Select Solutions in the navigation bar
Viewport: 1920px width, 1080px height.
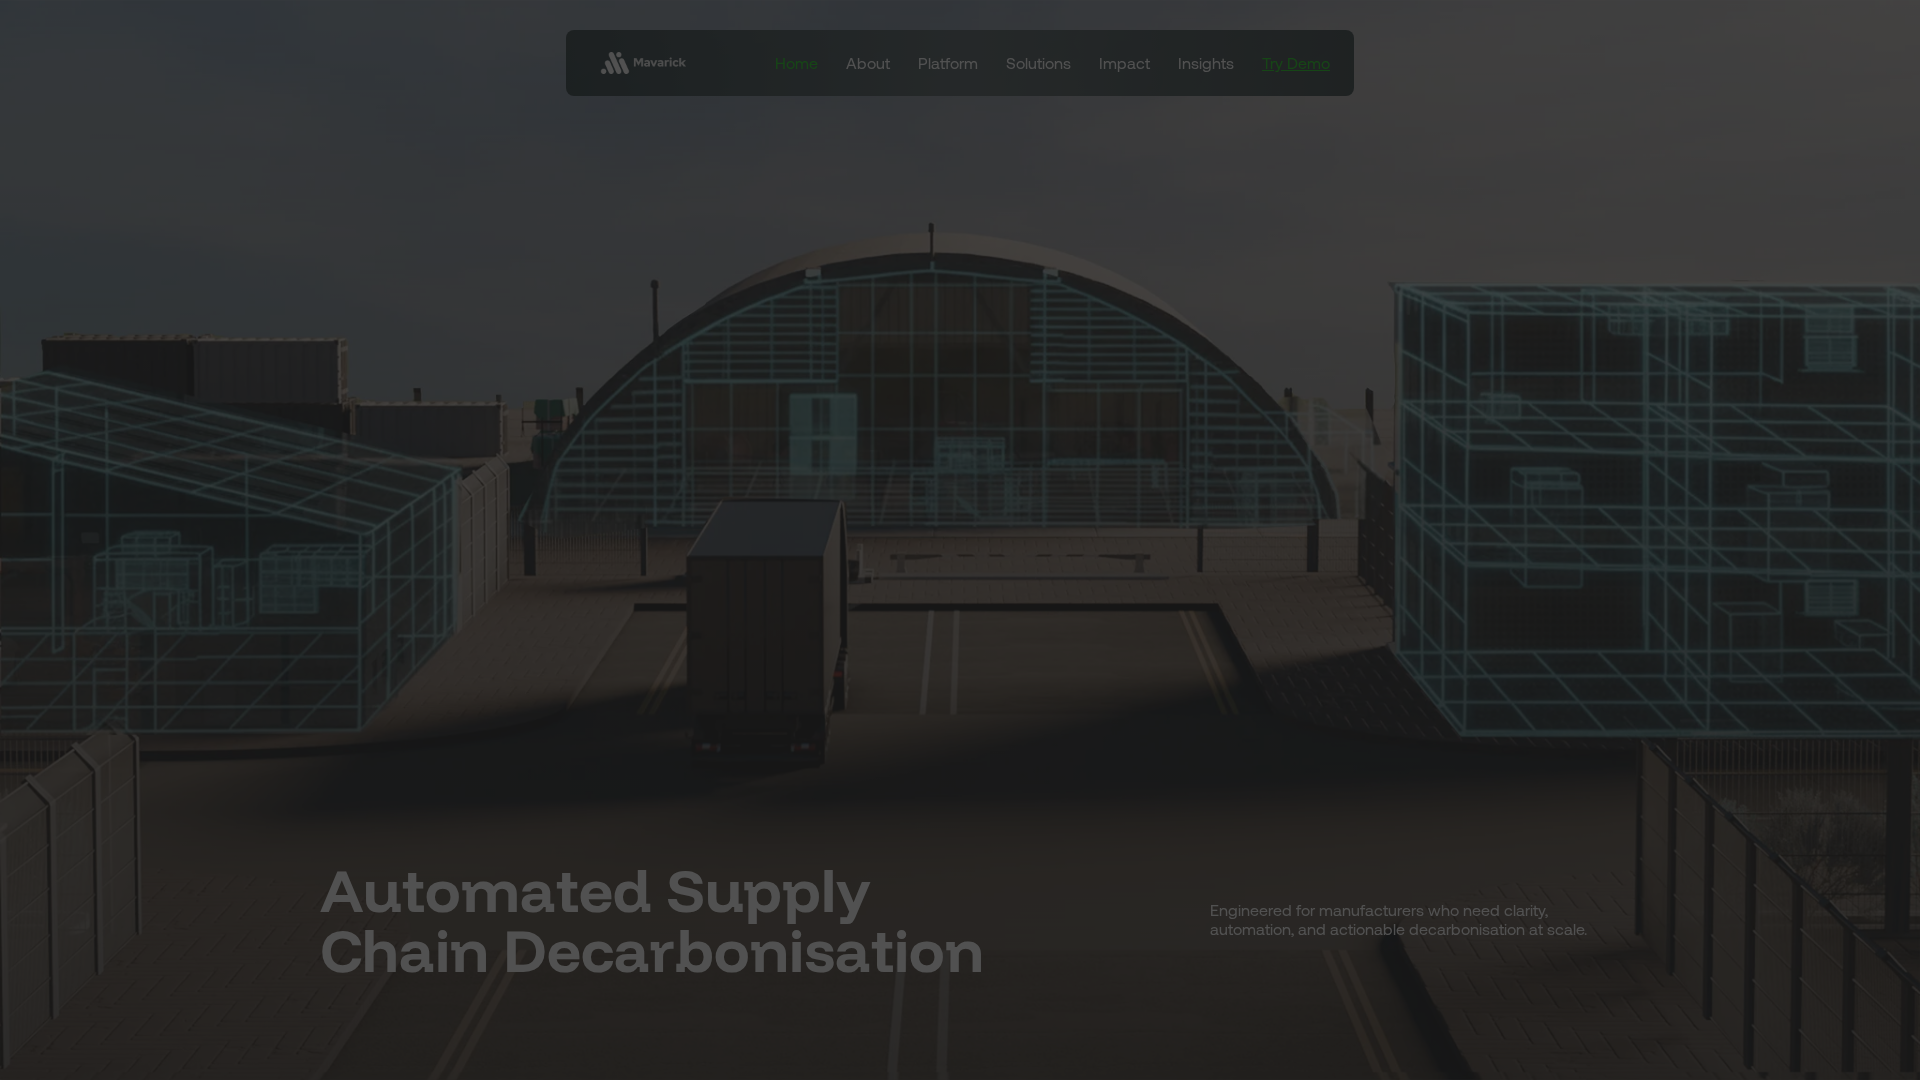(x=1037, y=64)
